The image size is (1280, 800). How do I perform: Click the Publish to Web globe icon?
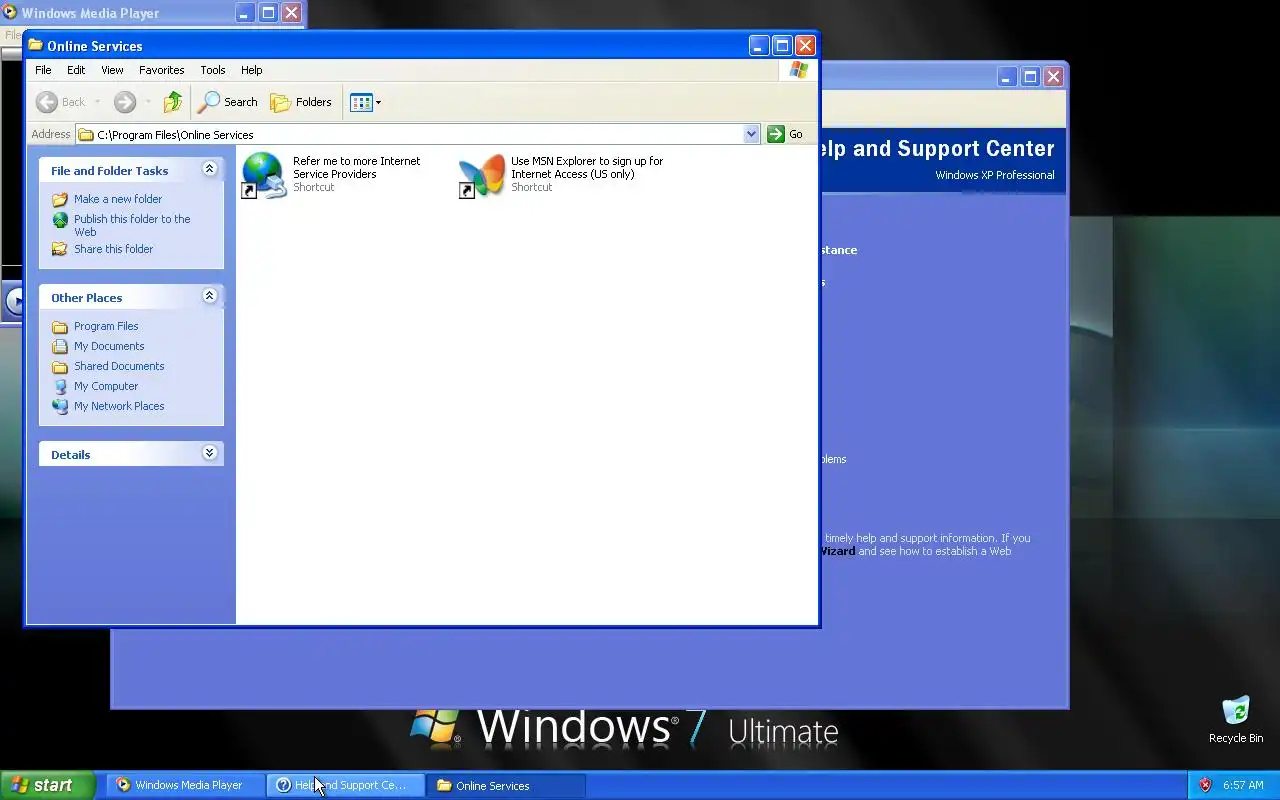[60, 220]
